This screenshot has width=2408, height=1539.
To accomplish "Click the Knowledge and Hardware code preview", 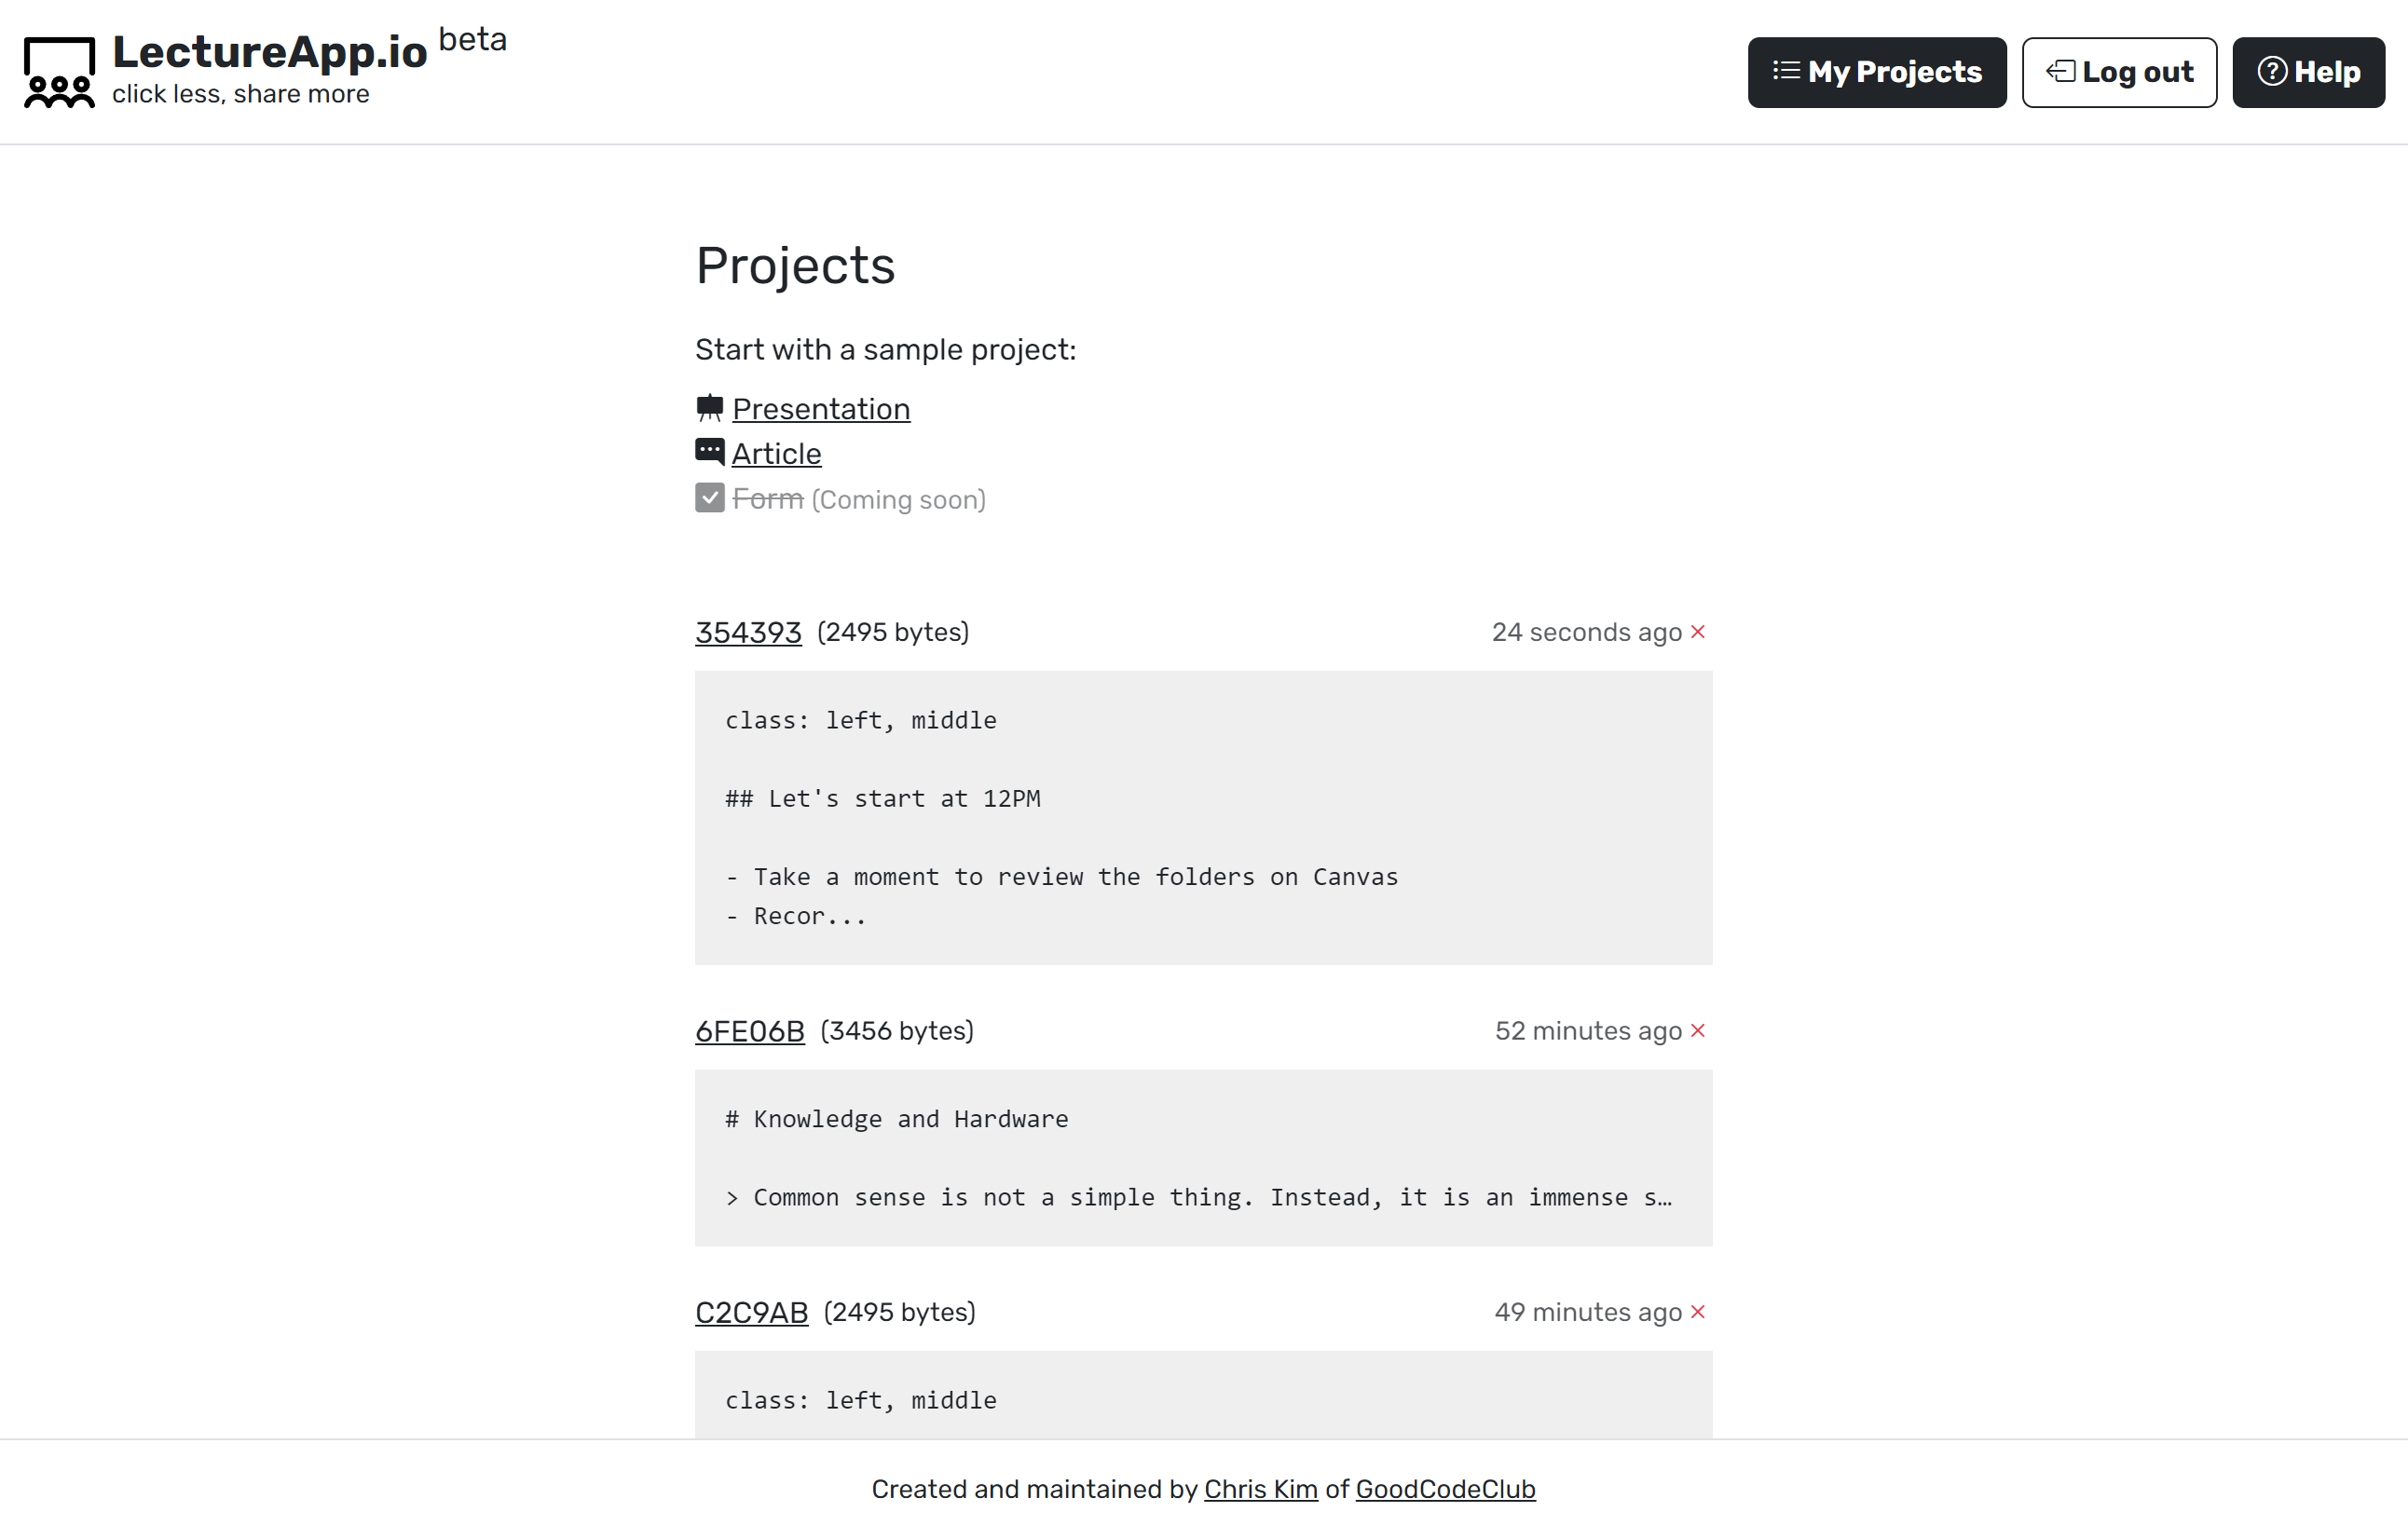I will [1203, 1158].
